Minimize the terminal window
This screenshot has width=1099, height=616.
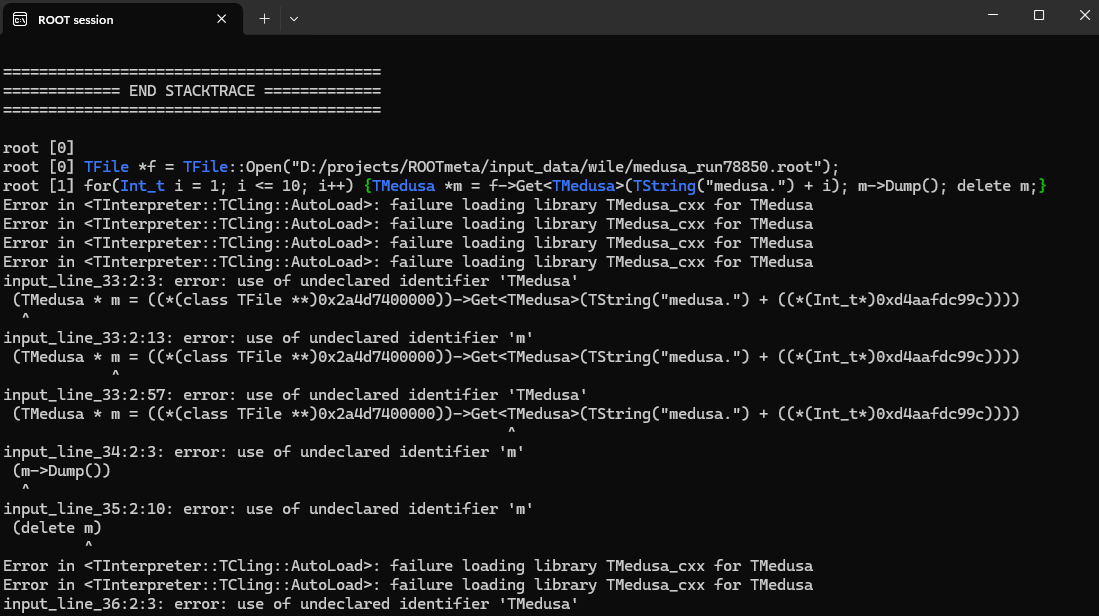984,15
